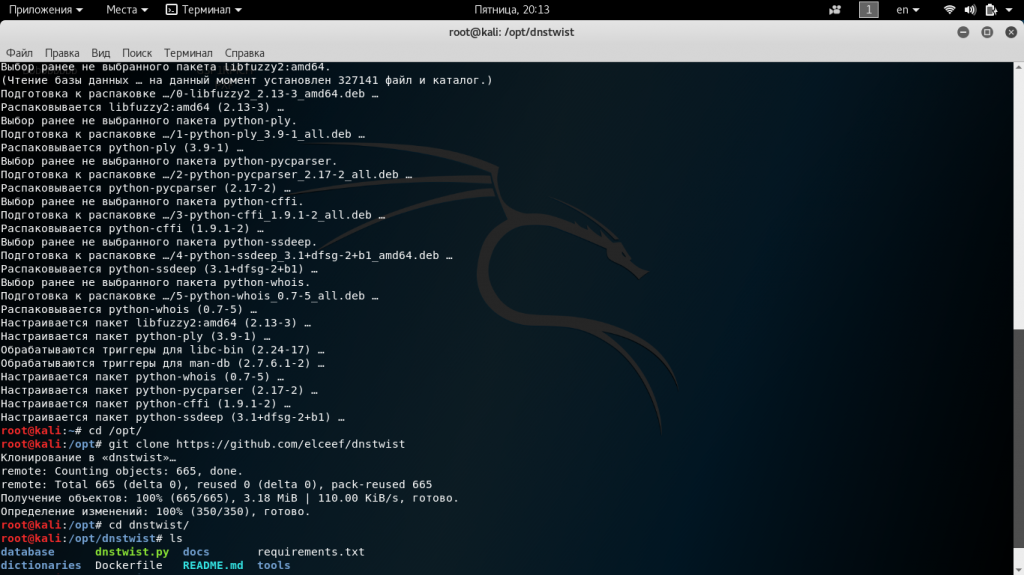Image resolution: width=1024 pixels, height=575 pixels.
Task: Click the date and time clock
Action: point(512,10)
